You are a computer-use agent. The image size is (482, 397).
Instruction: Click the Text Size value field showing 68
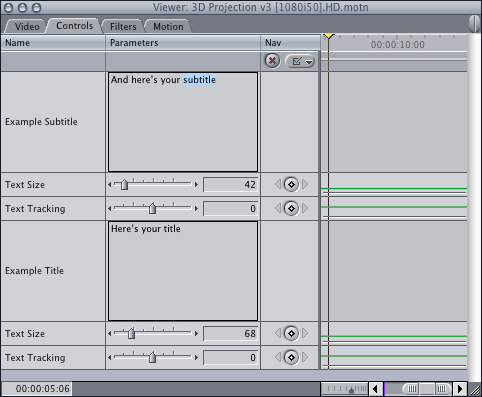click(231, 334)
